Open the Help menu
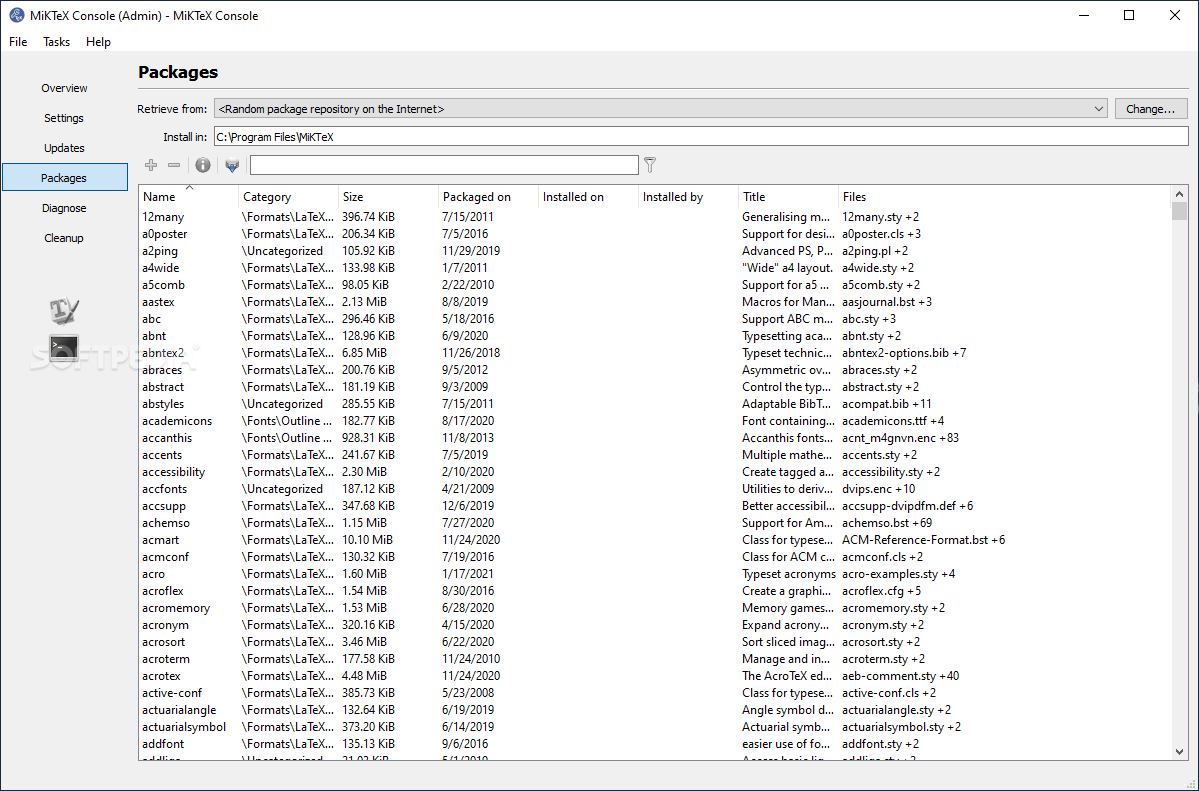Viewport: 1199px width, 791px height. pyautogui.click(x=98, y=42)
